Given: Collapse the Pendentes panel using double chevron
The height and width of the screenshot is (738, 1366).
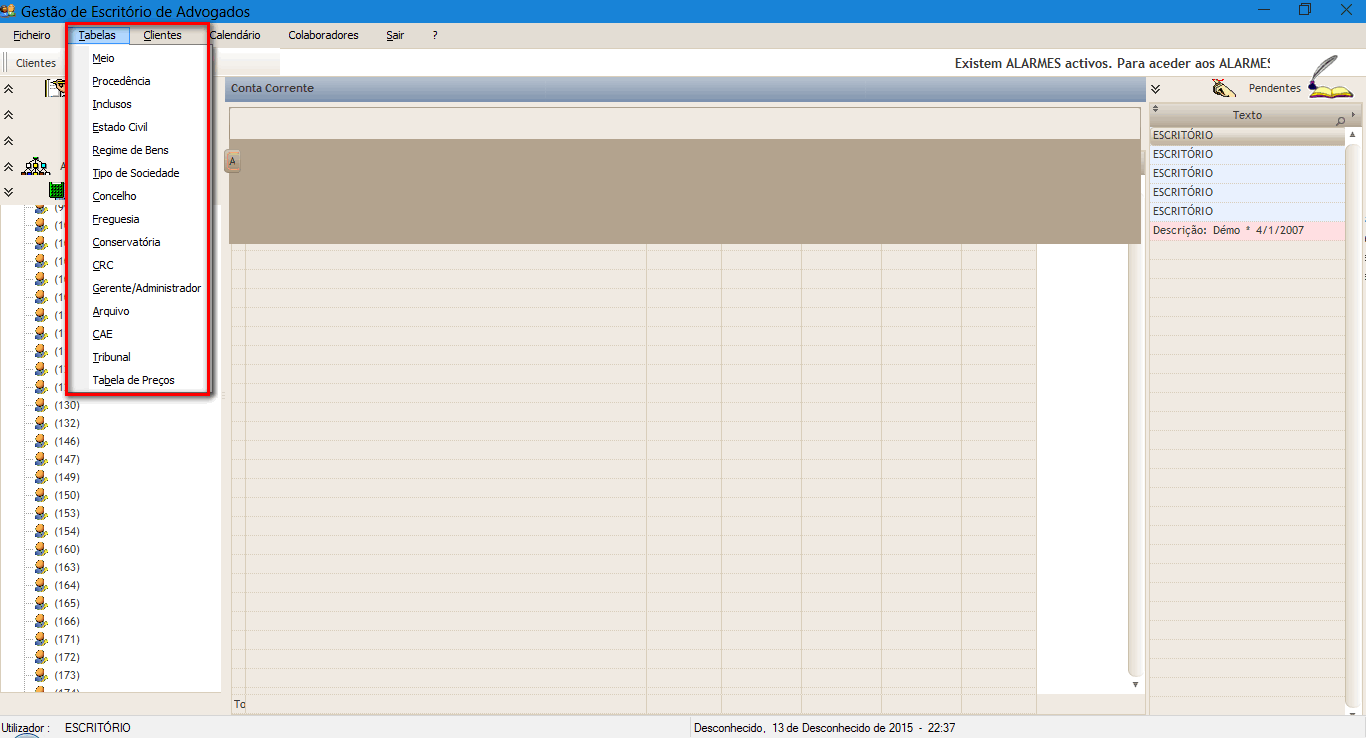Looking at the screenshot, I should click(x=1155, y=89).
